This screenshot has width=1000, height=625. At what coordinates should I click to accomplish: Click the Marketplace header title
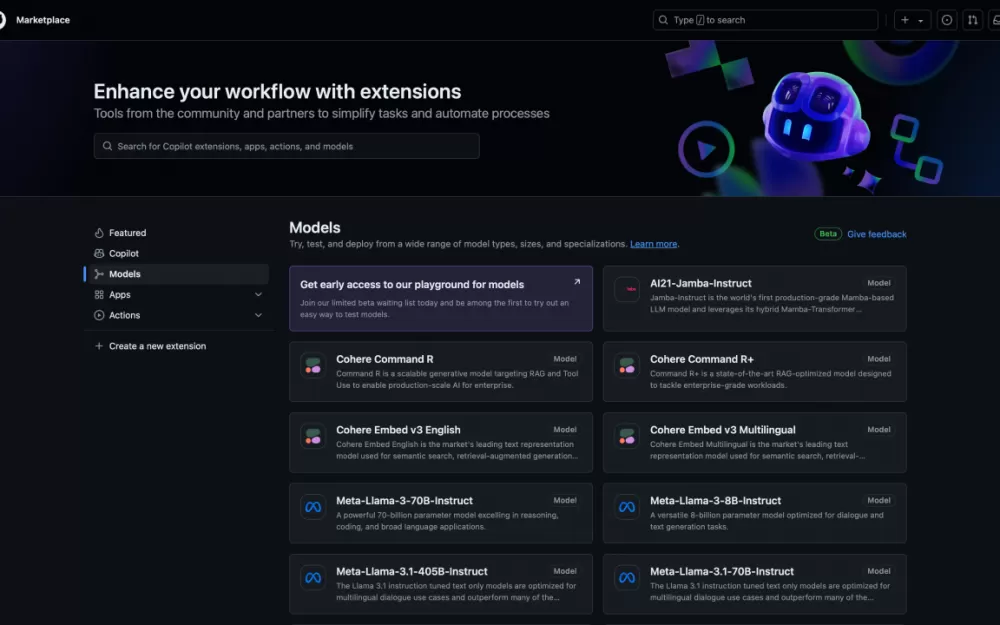43,20
